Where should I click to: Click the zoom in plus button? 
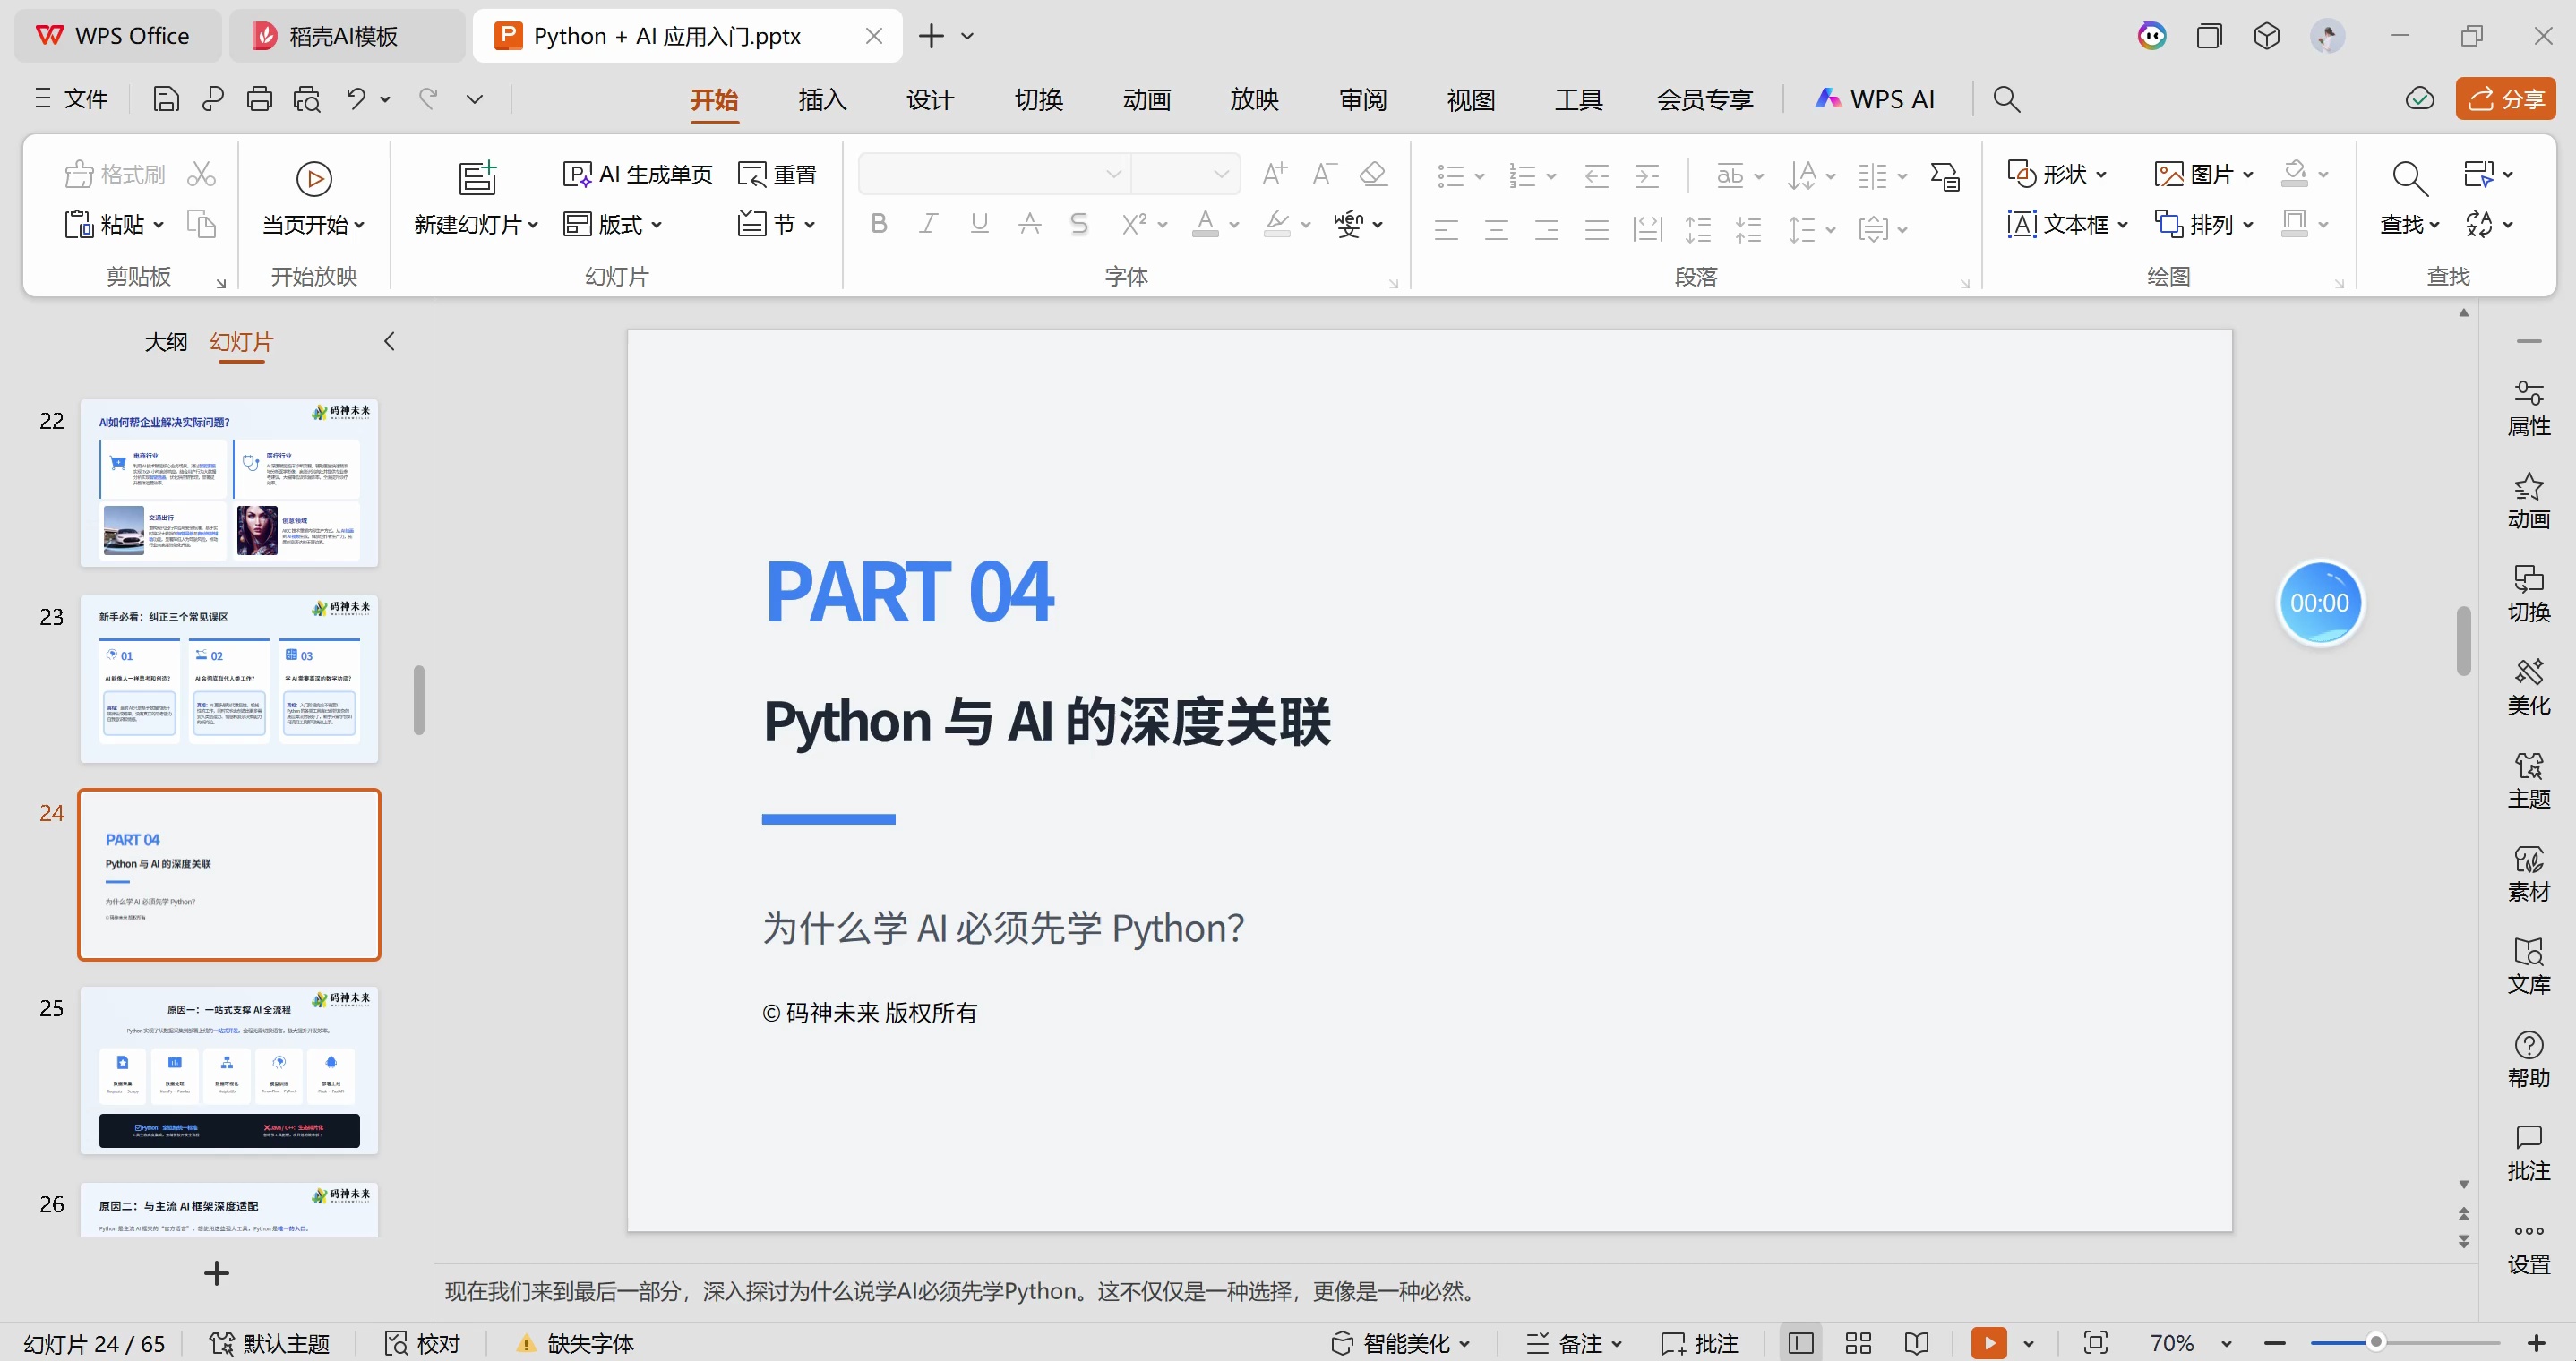(2536, 1343)
